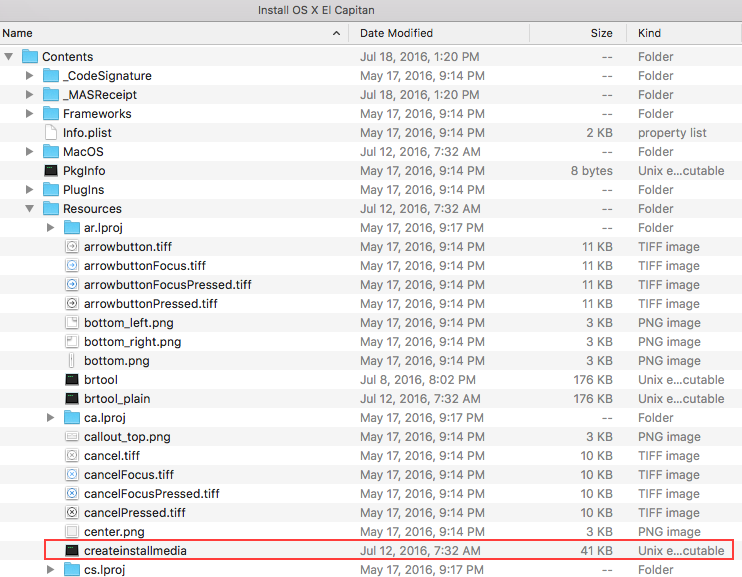The height and width of the screenshot is (577, 742).
Task: Collapse the Resources folder triangle
Action: 29,208
